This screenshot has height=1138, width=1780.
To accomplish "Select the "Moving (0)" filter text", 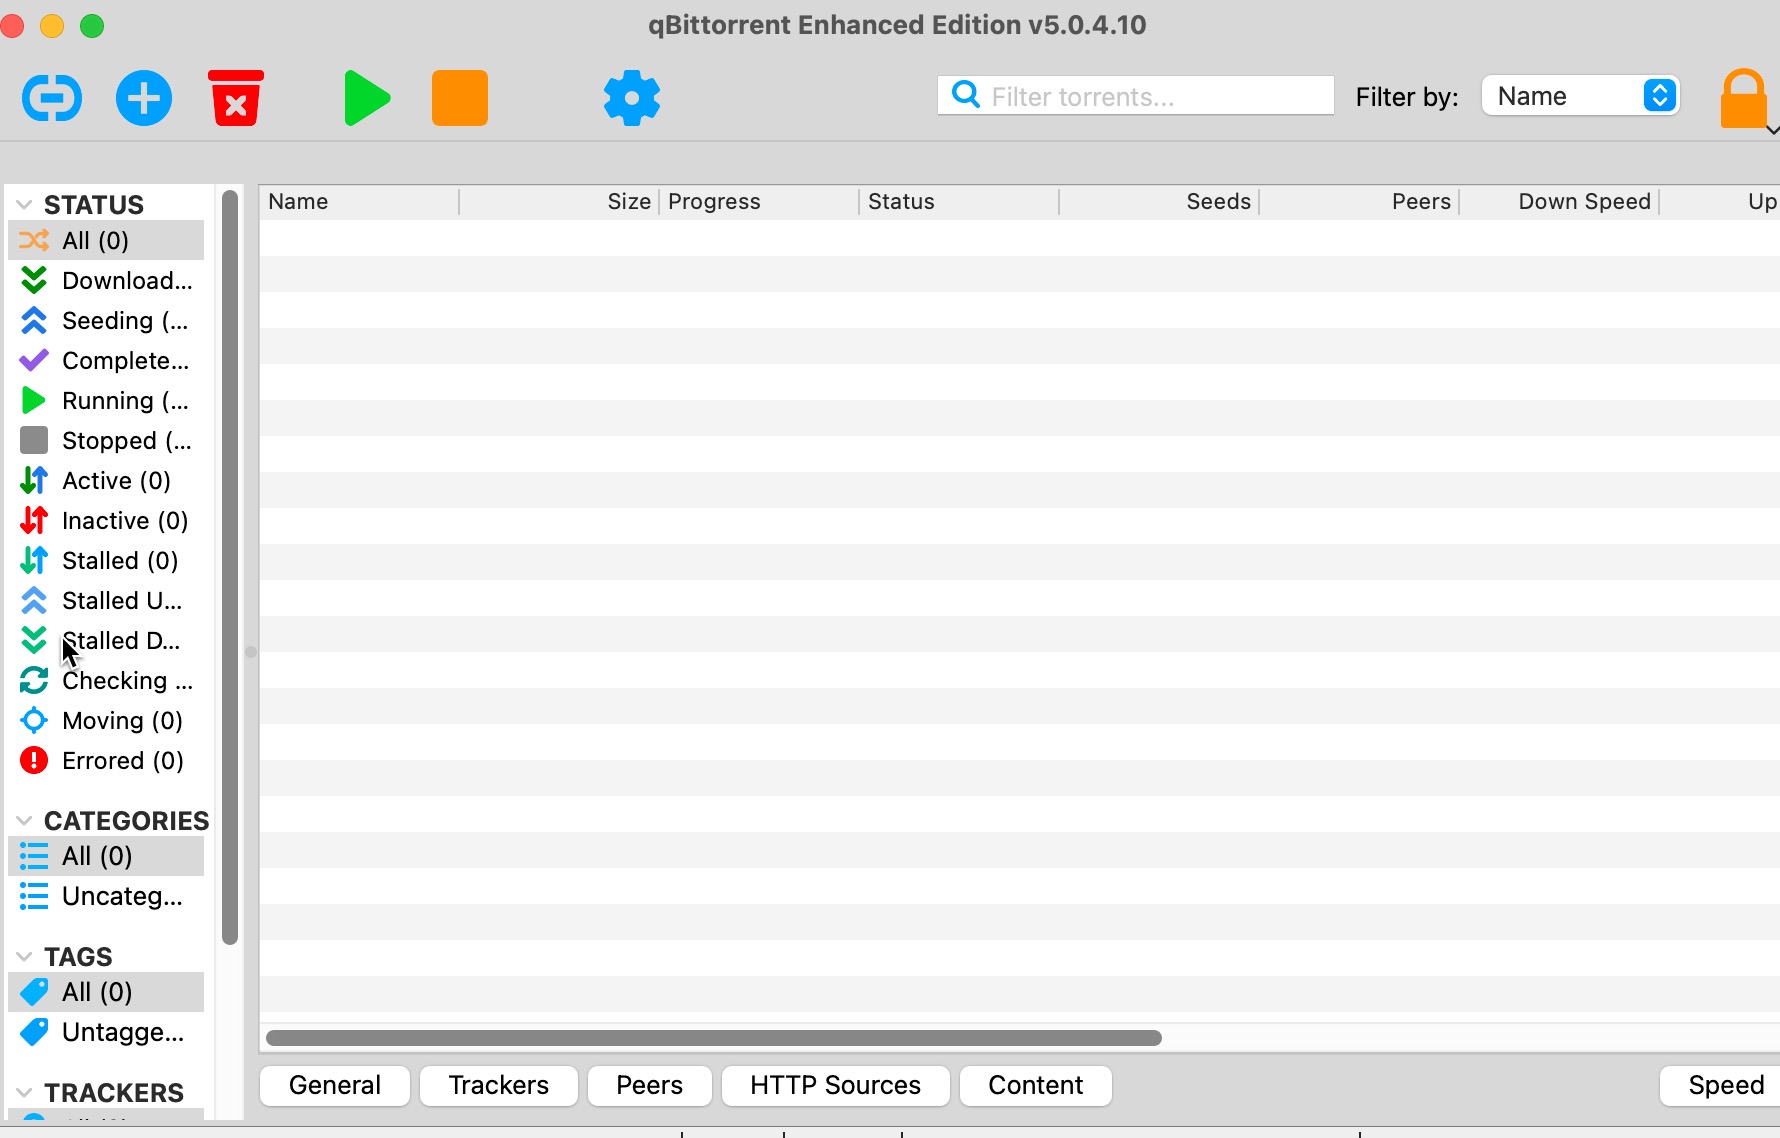I will pos(122,721).
